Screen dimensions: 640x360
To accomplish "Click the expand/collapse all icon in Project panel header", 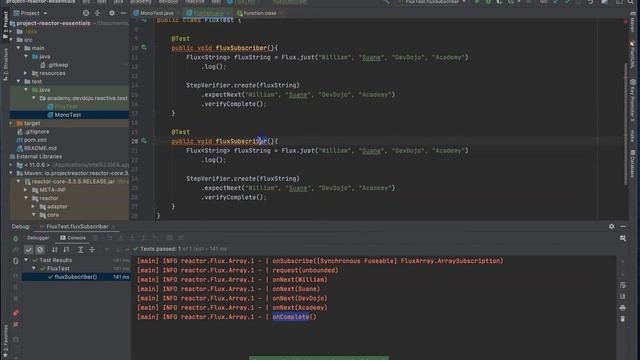I will click(98, 13).
